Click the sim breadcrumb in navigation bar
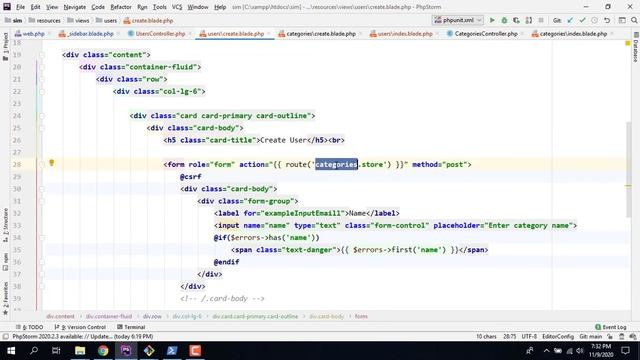 (x=13, y=20)
